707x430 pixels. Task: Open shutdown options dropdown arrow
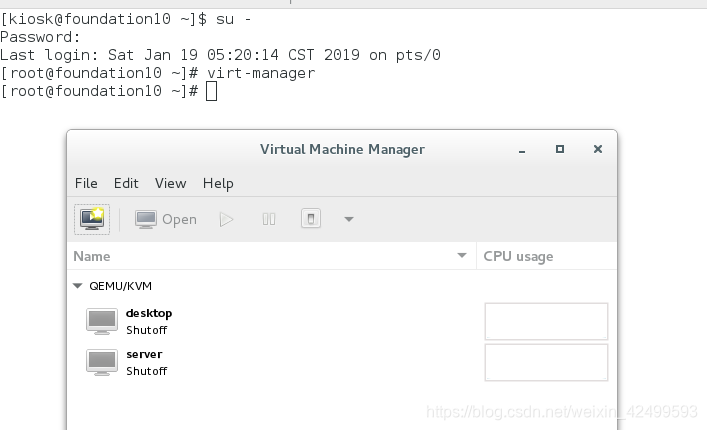pos(349,220)
